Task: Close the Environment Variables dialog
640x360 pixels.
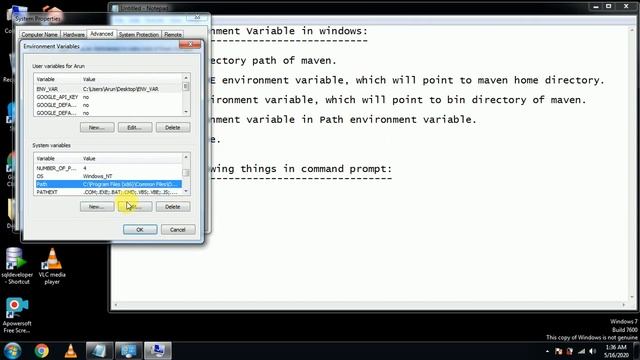Action: pos(190,44)
